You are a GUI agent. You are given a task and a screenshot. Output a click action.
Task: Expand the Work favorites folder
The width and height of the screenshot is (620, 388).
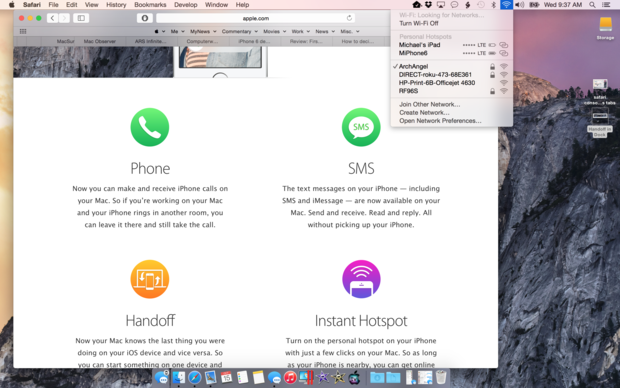click(301, 31)
